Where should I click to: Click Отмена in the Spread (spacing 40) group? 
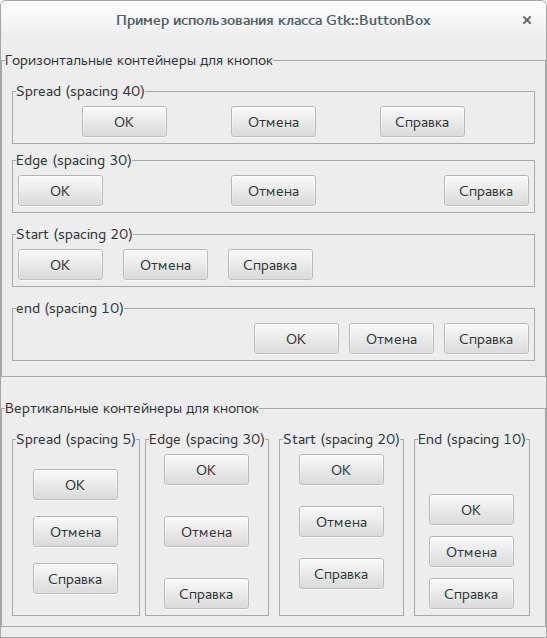273,122
